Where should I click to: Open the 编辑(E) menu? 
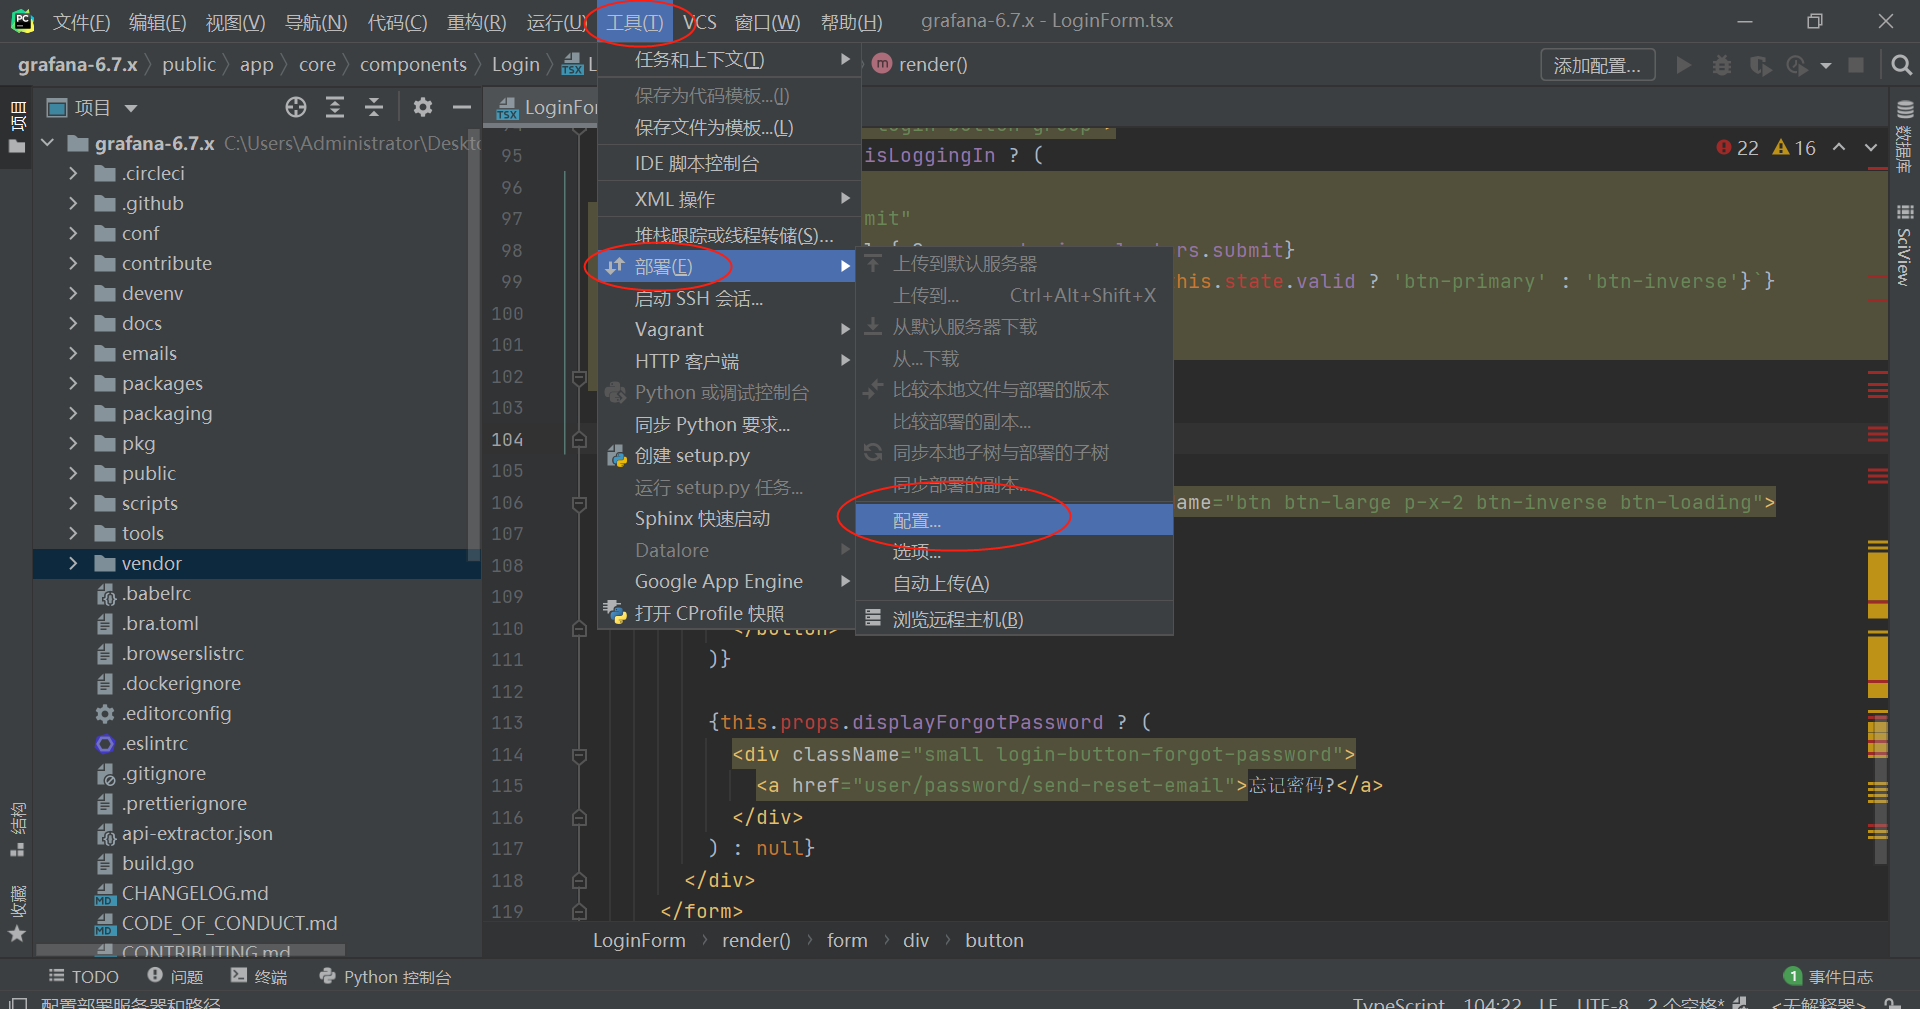(x=158, y=21)
